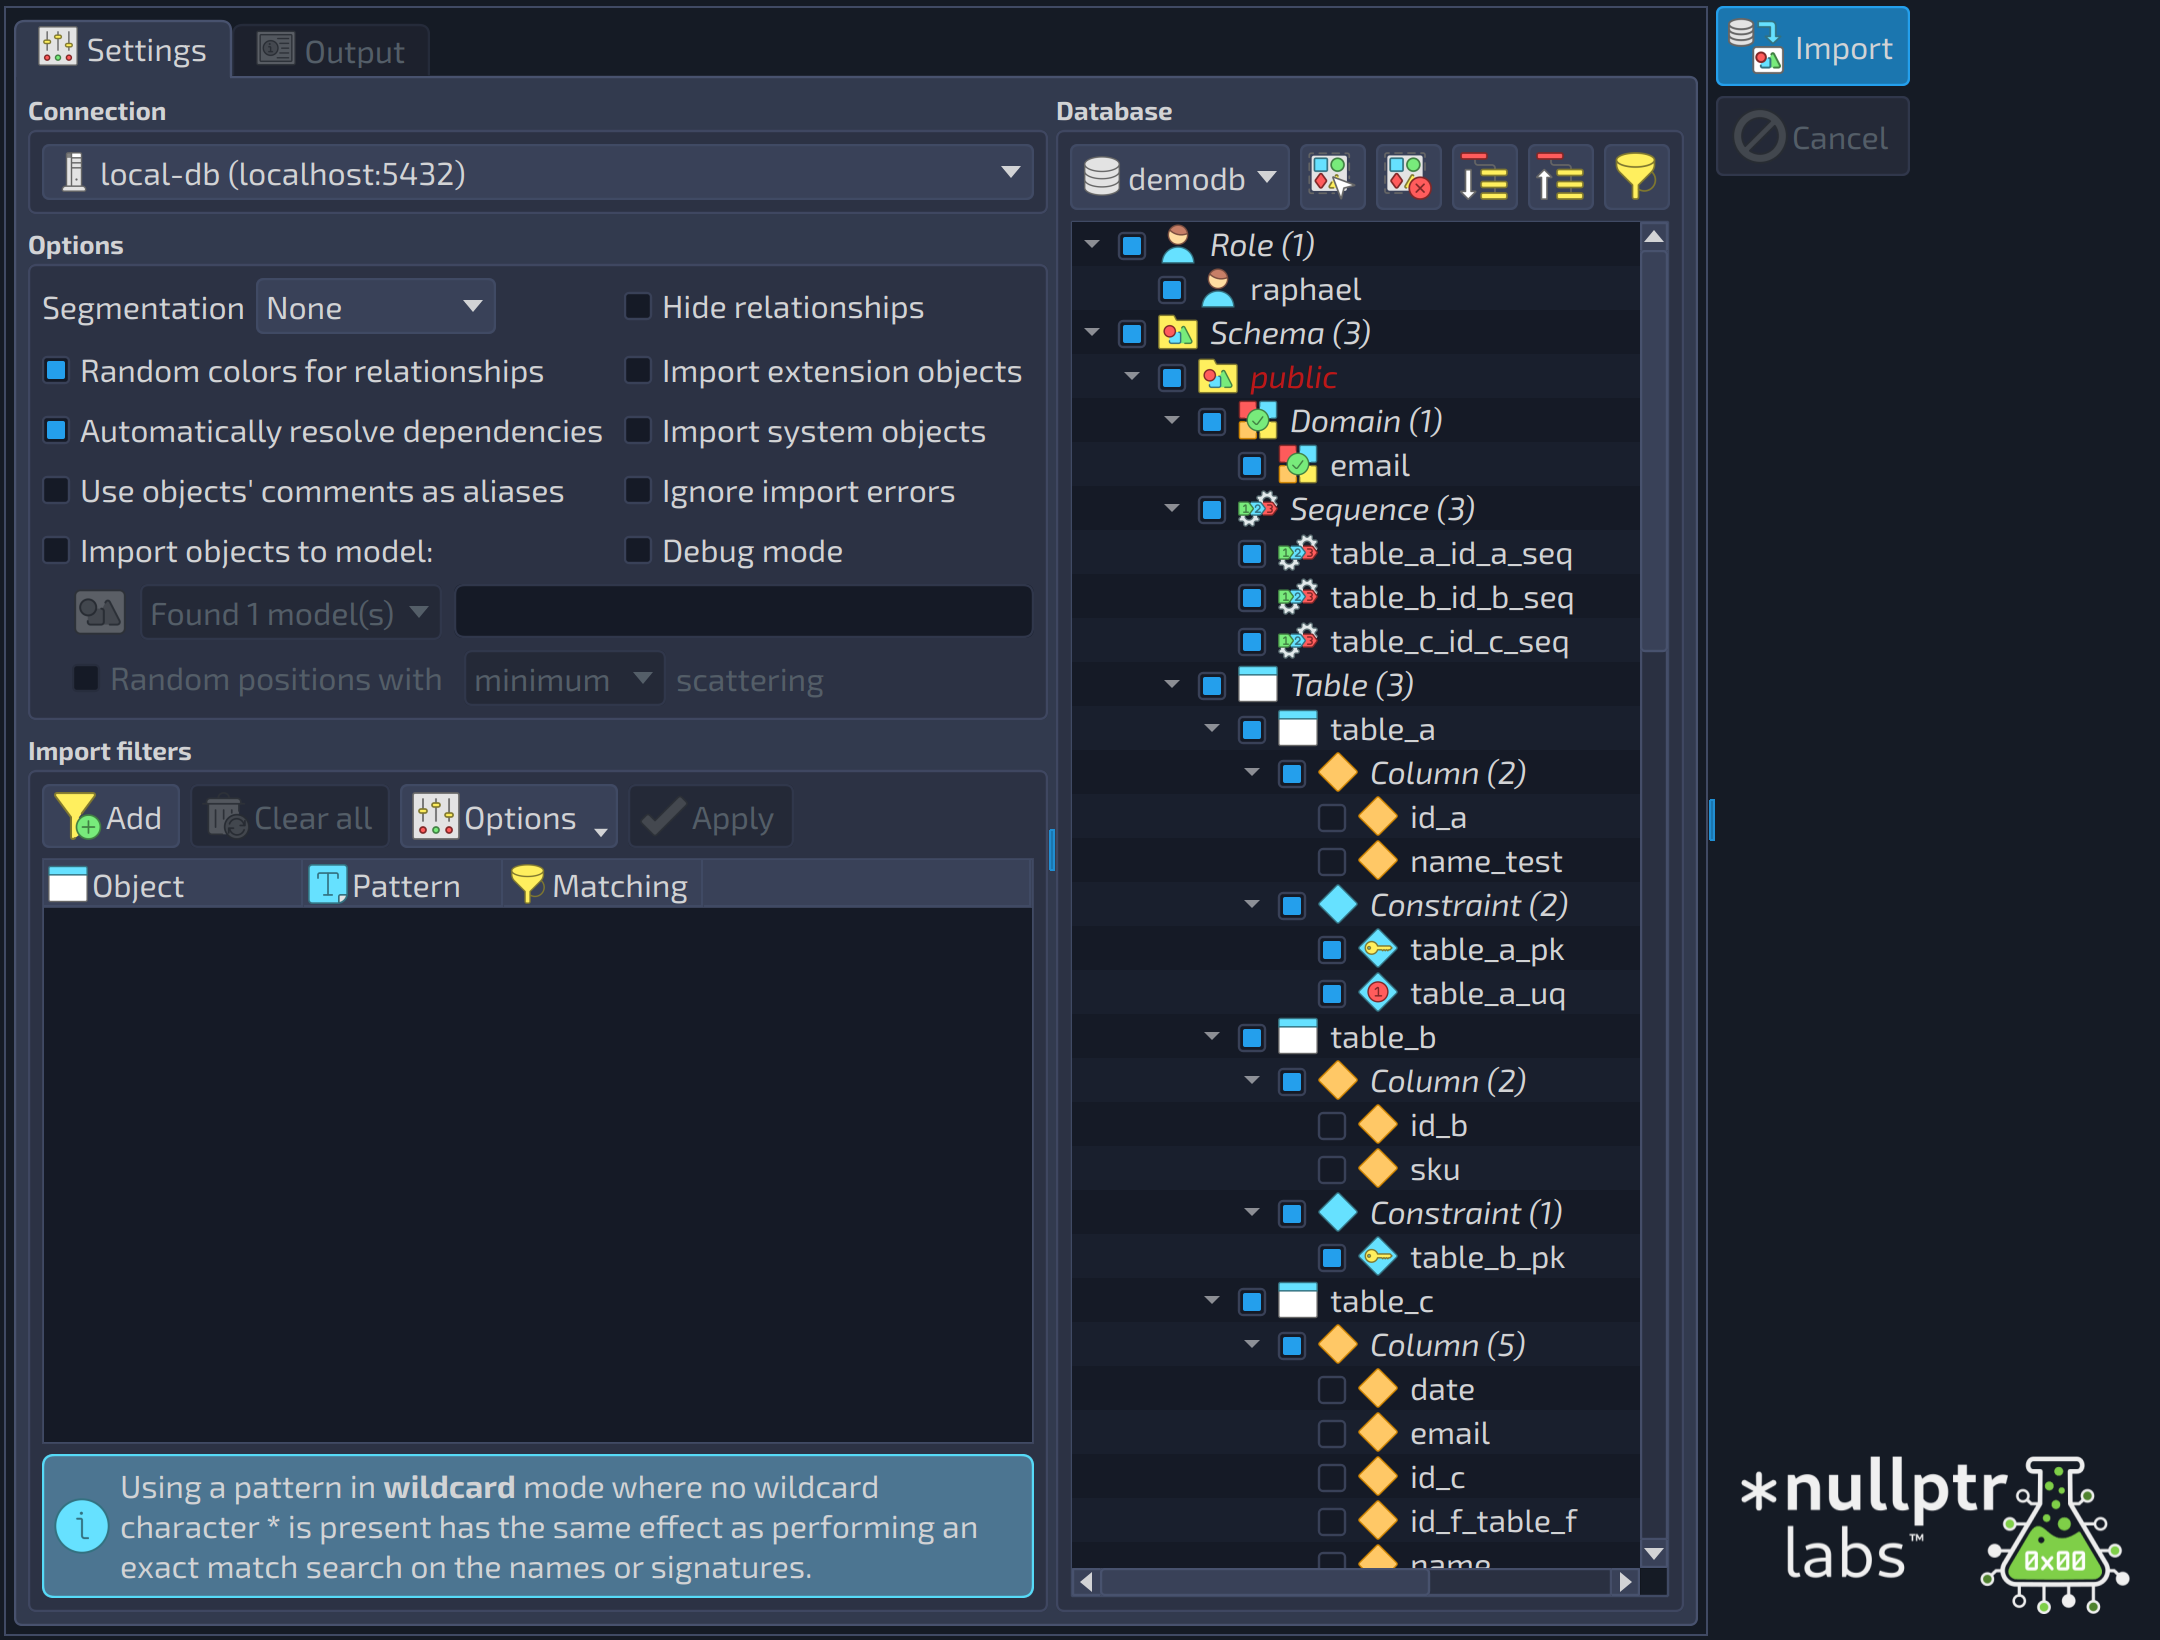Click the tree horizontal scrollbar
2160x1640 pixels.
coord(1265,1581)
